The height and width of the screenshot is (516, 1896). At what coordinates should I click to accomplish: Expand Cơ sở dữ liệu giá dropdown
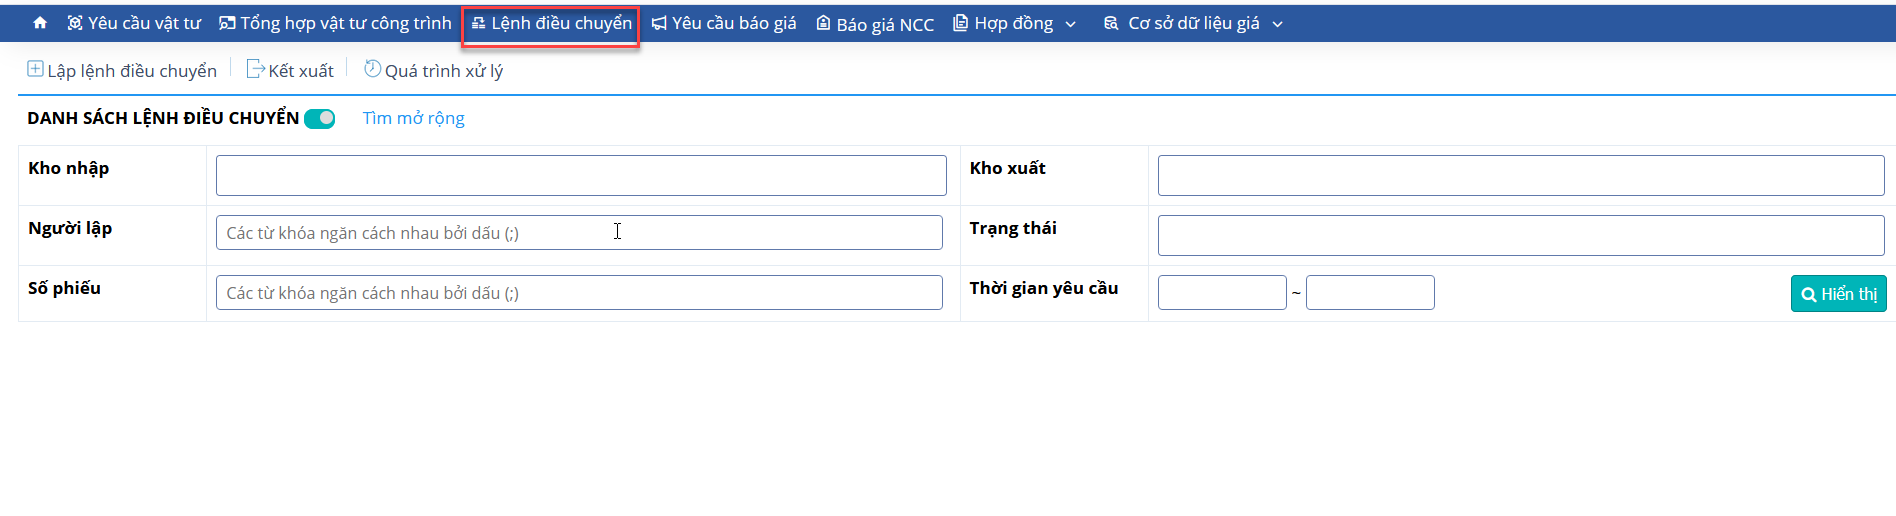click(x=1193, y=23)
